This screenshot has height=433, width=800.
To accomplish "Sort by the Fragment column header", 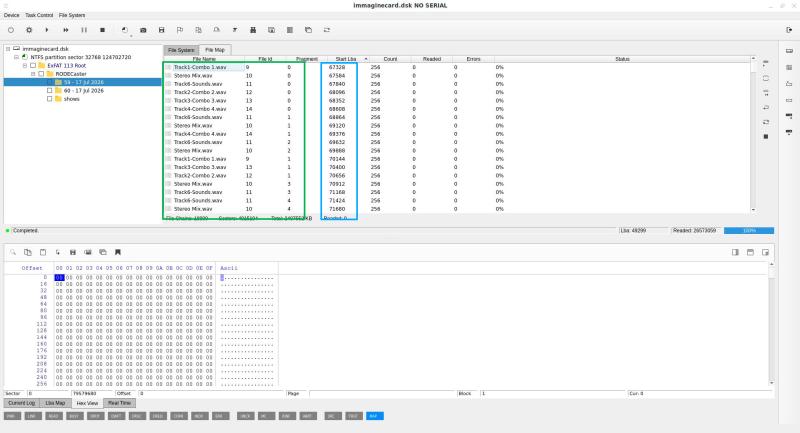I will 306,59.
